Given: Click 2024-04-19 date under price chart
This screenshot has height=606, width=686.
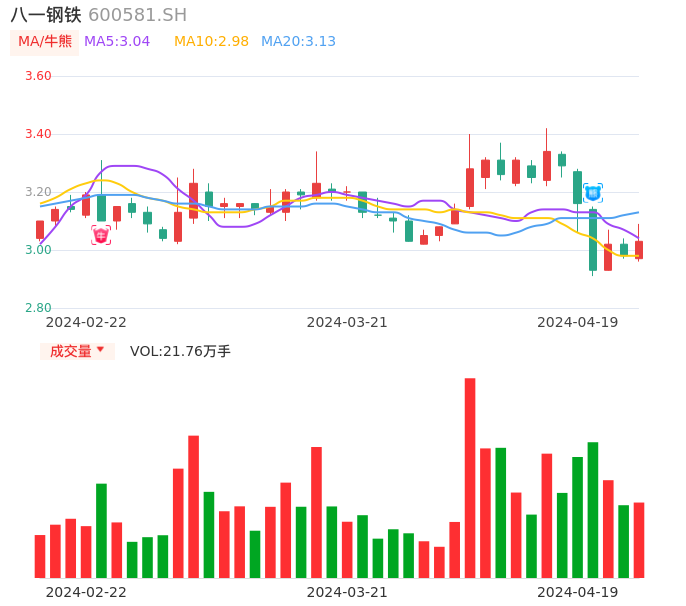Looking at the screenshot, I should click(578, 322).
